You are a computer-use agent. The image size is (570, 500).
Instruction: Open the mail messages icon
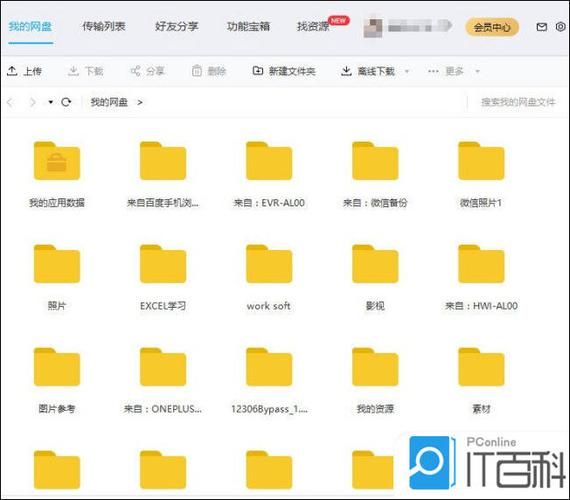pyautogui.click(x=542, y=27)
